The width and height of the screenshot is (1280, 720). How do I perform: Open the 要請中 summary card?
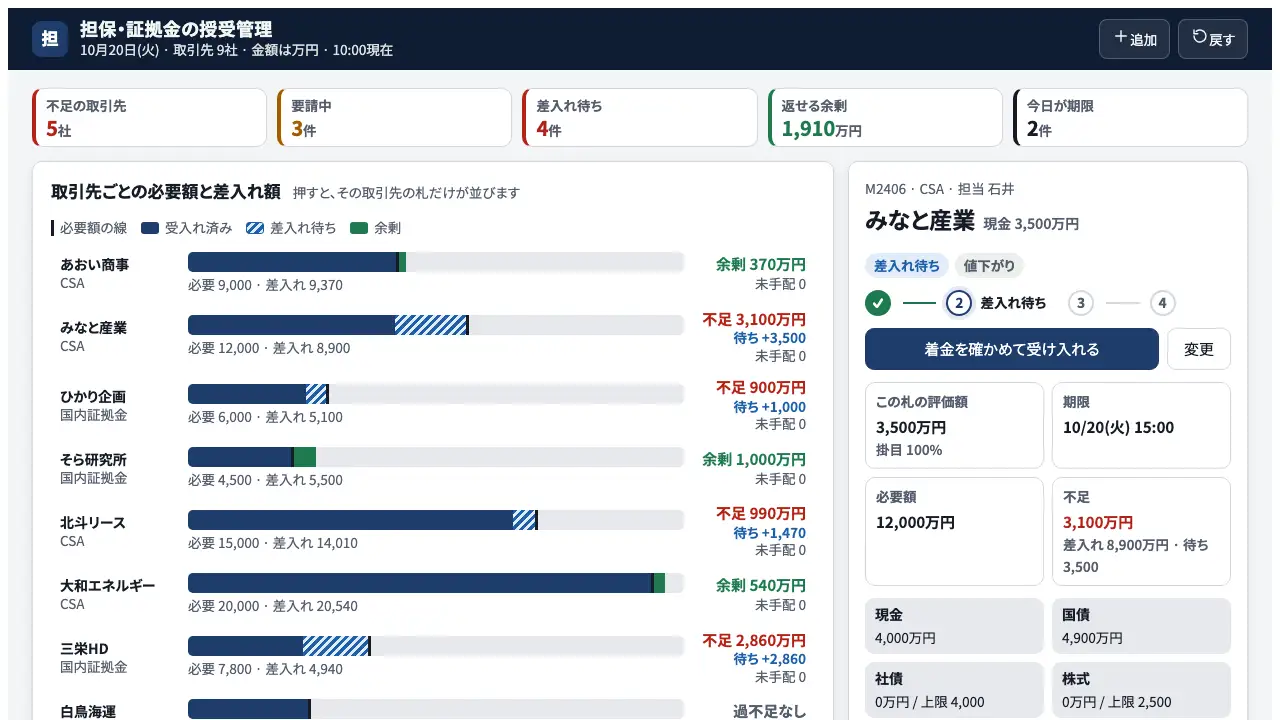click(395, 118)
